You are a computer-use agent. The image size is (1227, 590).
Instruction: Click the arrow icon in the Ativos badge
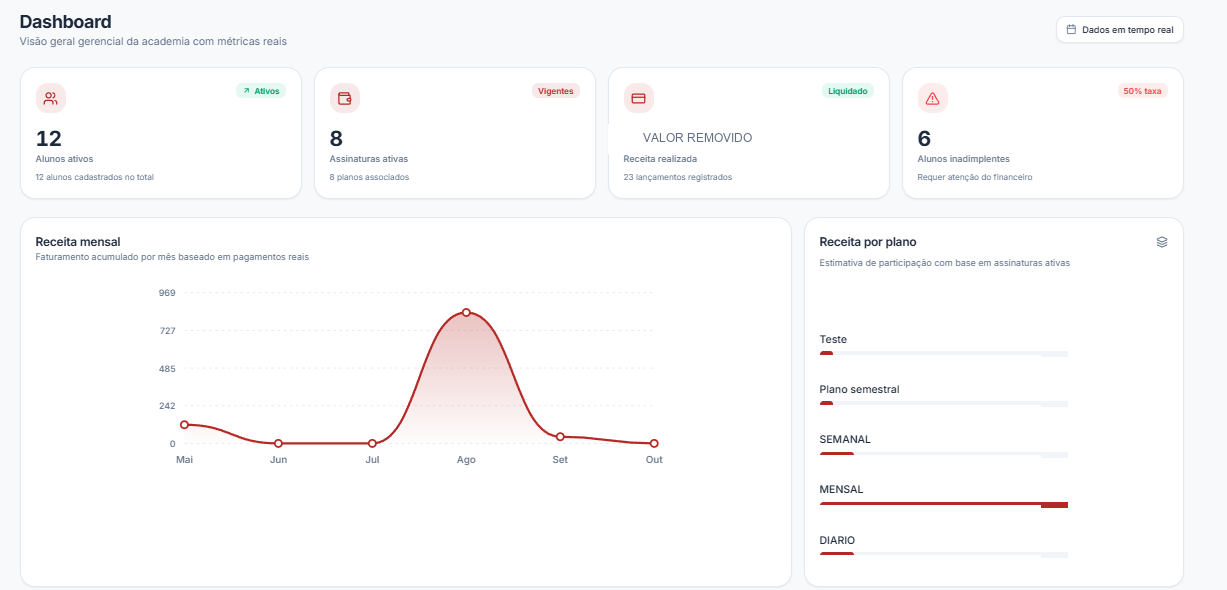coord(245,91)
